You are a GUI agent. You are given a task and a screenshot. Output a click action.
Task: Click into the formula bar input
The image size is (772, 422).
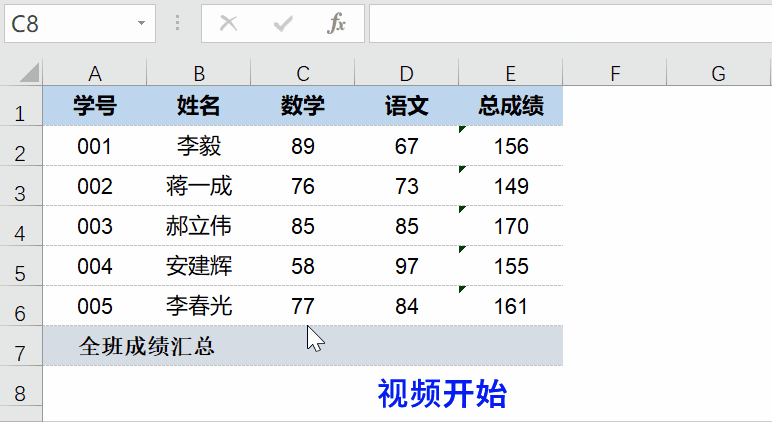click(x=571, y=23)
